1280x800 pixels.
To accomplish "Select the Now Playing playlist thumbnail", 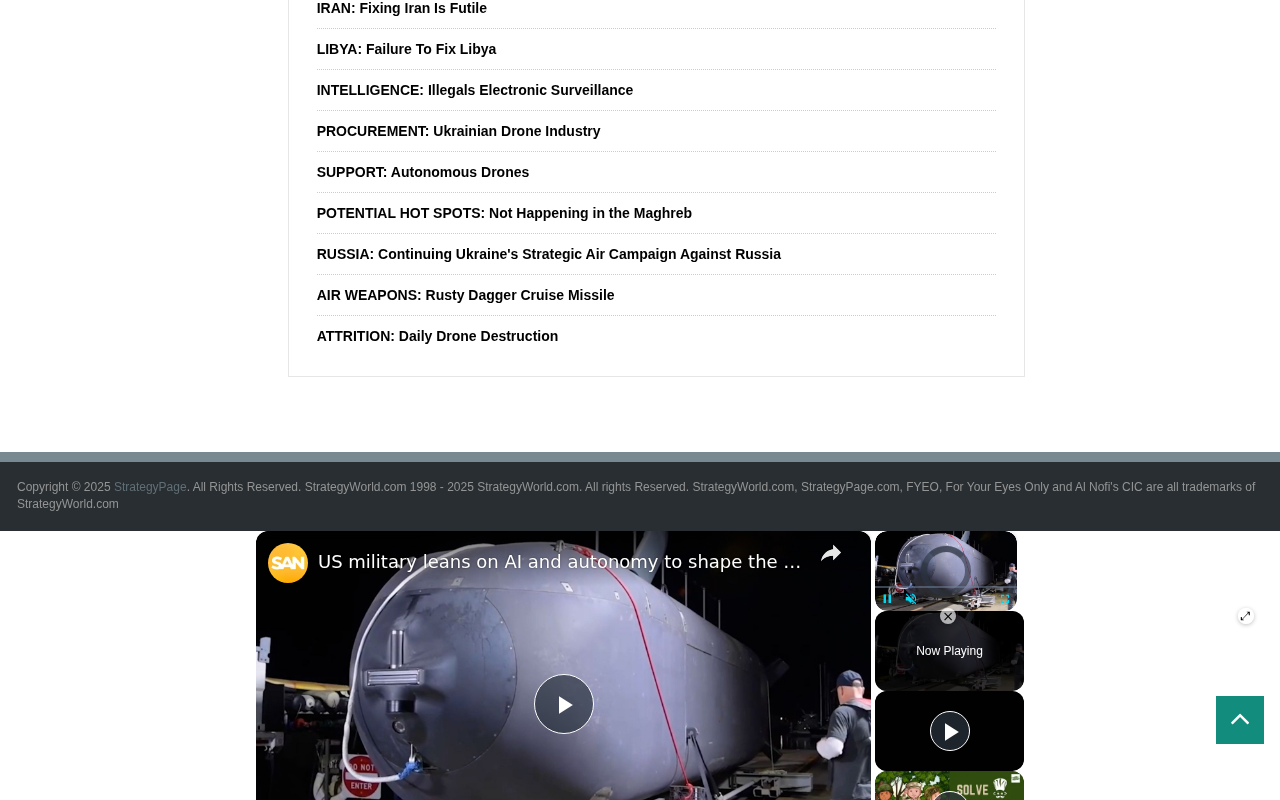I will (x=949, y=651).
